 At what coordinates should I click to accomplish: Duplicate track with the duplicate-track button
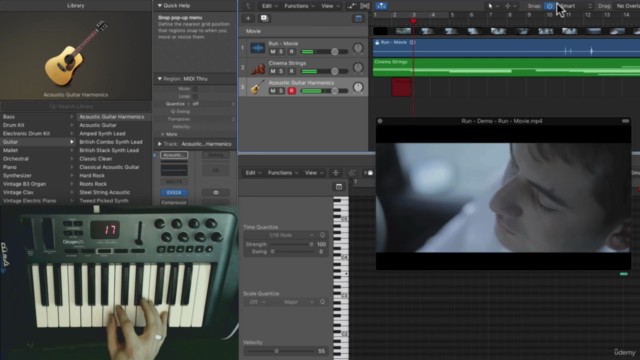pos(264,18)
